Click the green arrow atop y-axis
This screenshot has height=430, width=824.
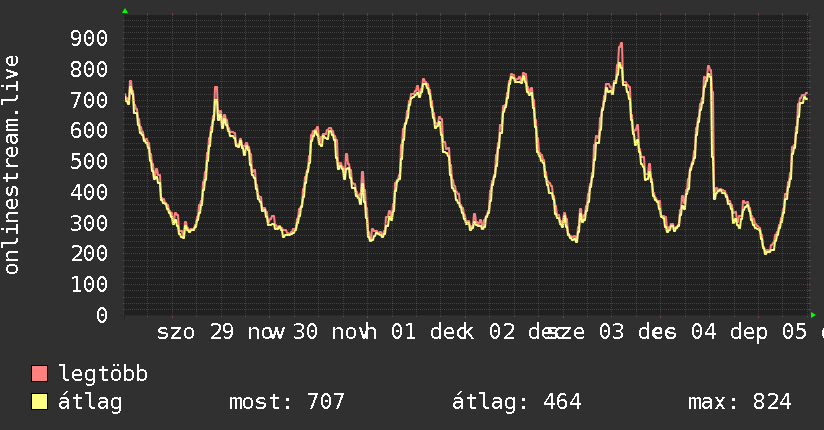tap(125, 11)
